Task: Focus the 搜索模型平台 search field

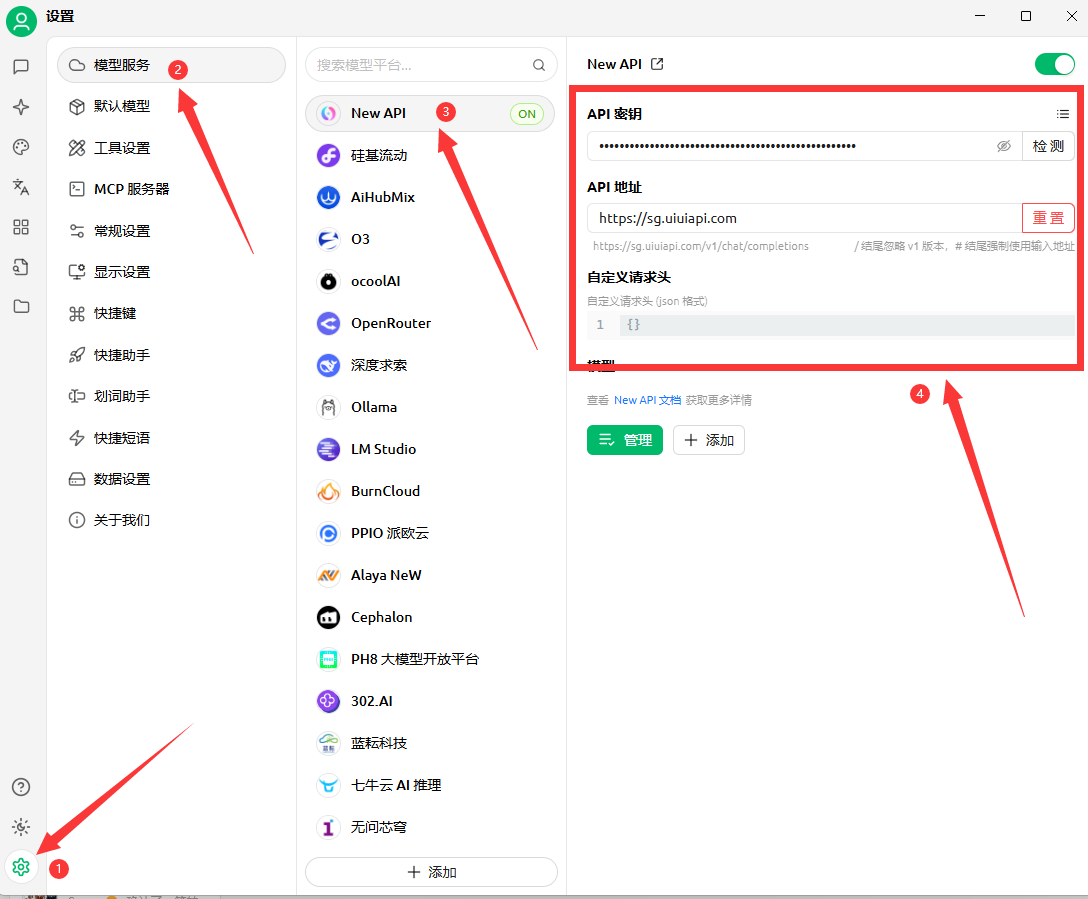Action: pos(431,65)
